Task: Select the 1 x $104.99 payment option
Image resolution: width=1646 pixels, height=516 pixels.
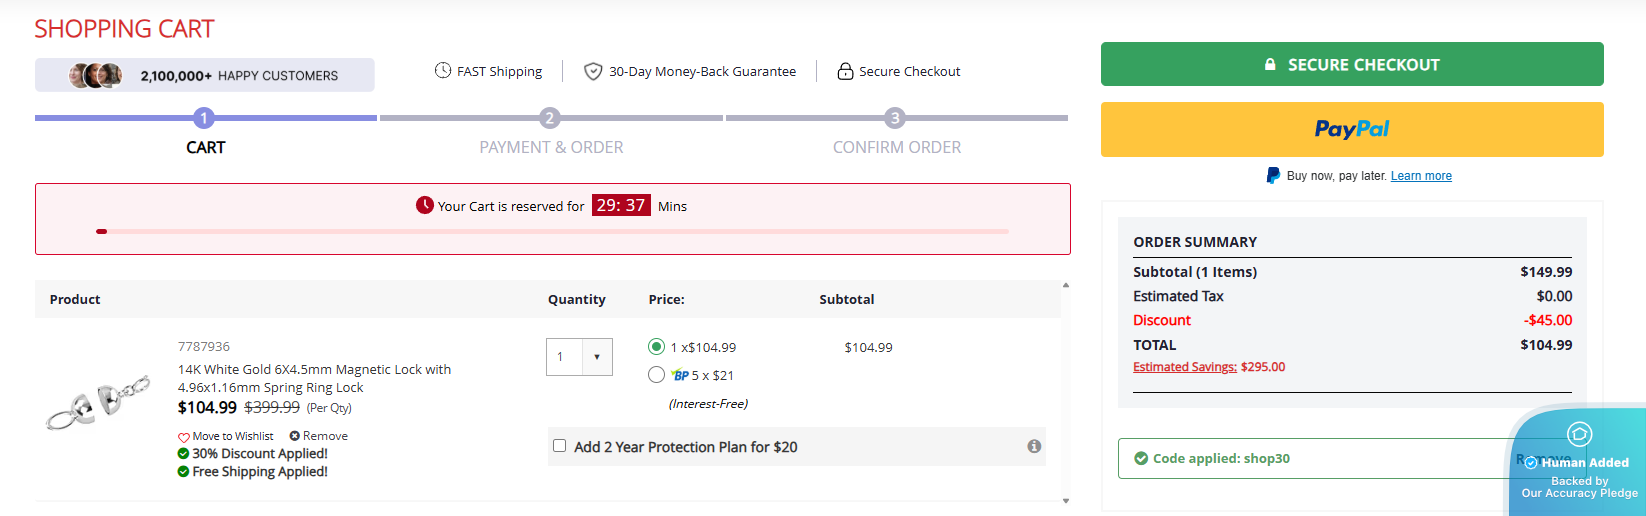Action: click(656, 347)
